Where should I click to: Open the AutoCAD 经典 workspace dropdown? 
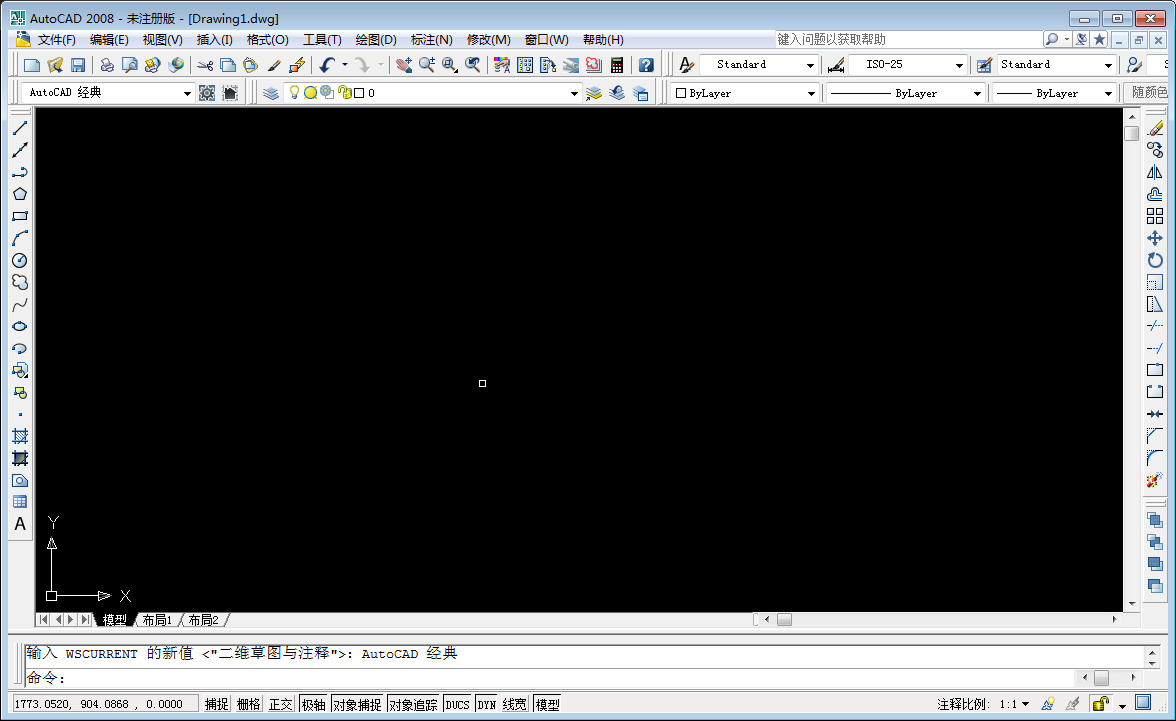click(x=188, y=92)
